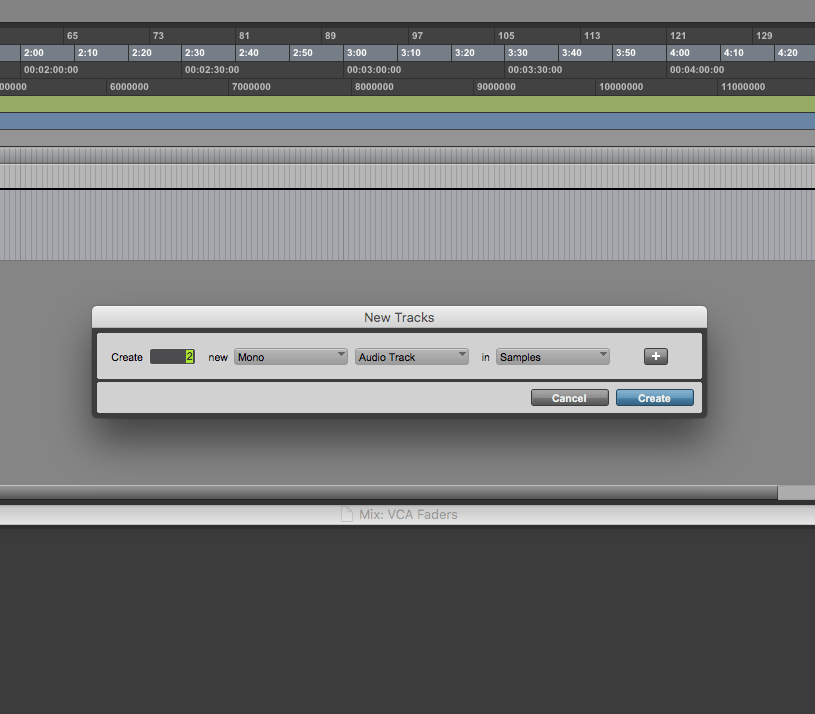Click 6000000 on the samples ruler

click(x=129, y=87)
